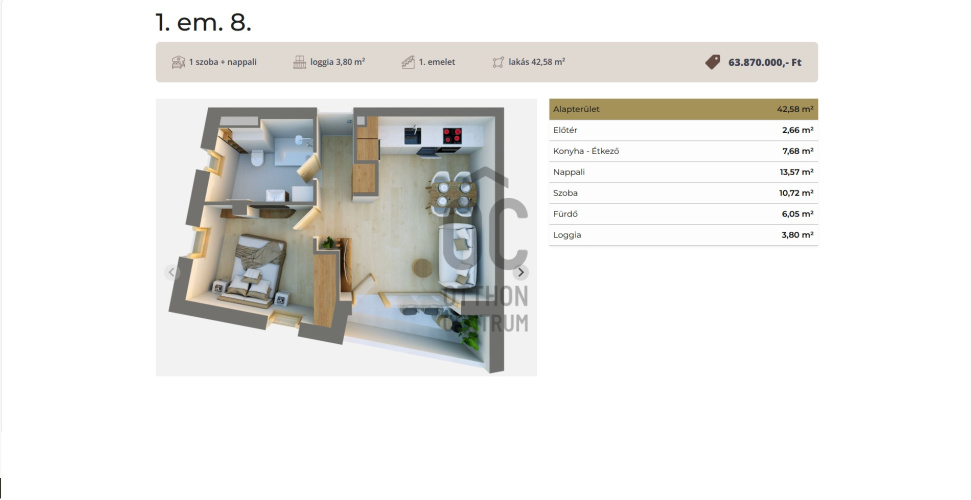Click the 'lakás 42,58 m²' label
The image size is (971, 500).
pyautogui.click(x=537, y=62)
